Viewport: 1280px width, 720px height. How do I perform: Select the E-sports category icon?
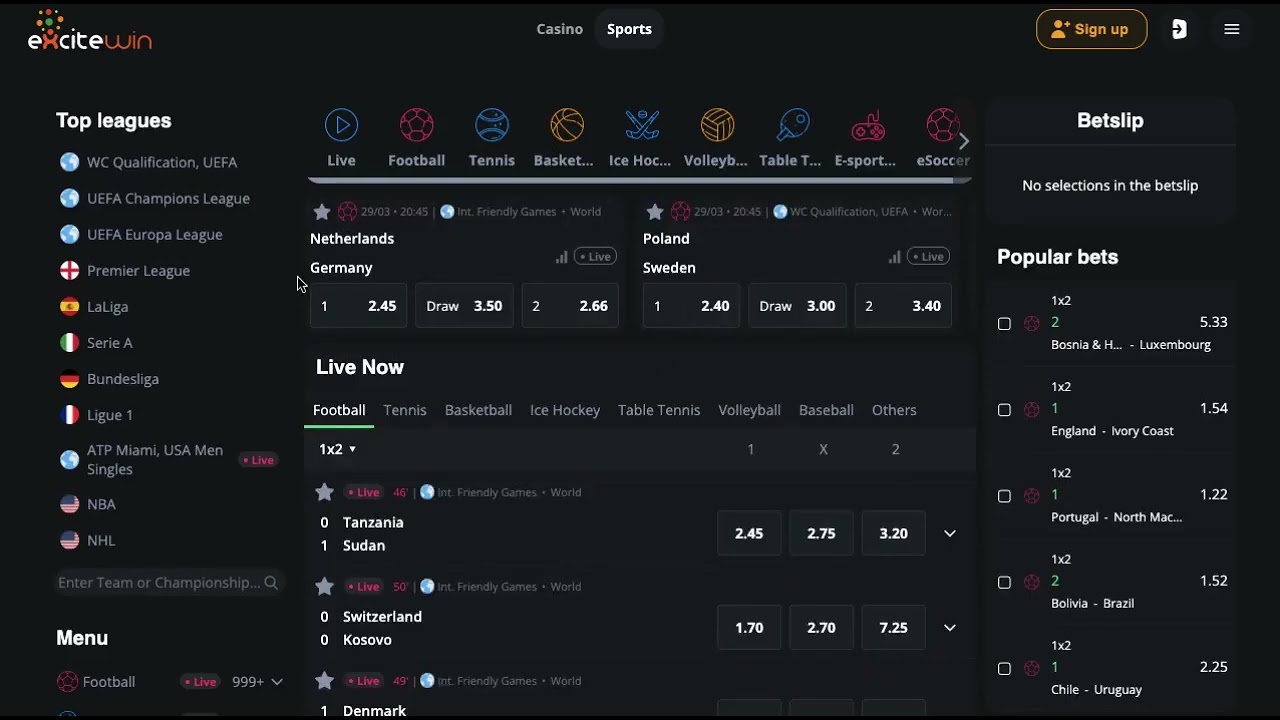pos(867,126)
